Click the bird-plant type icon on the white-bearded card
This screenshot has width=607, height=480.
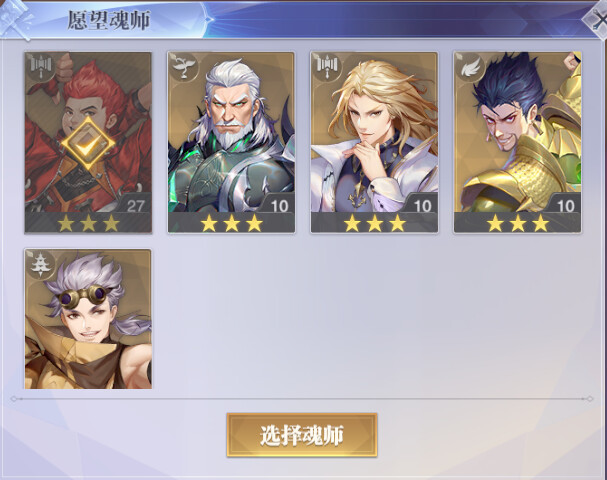[183, 66]
